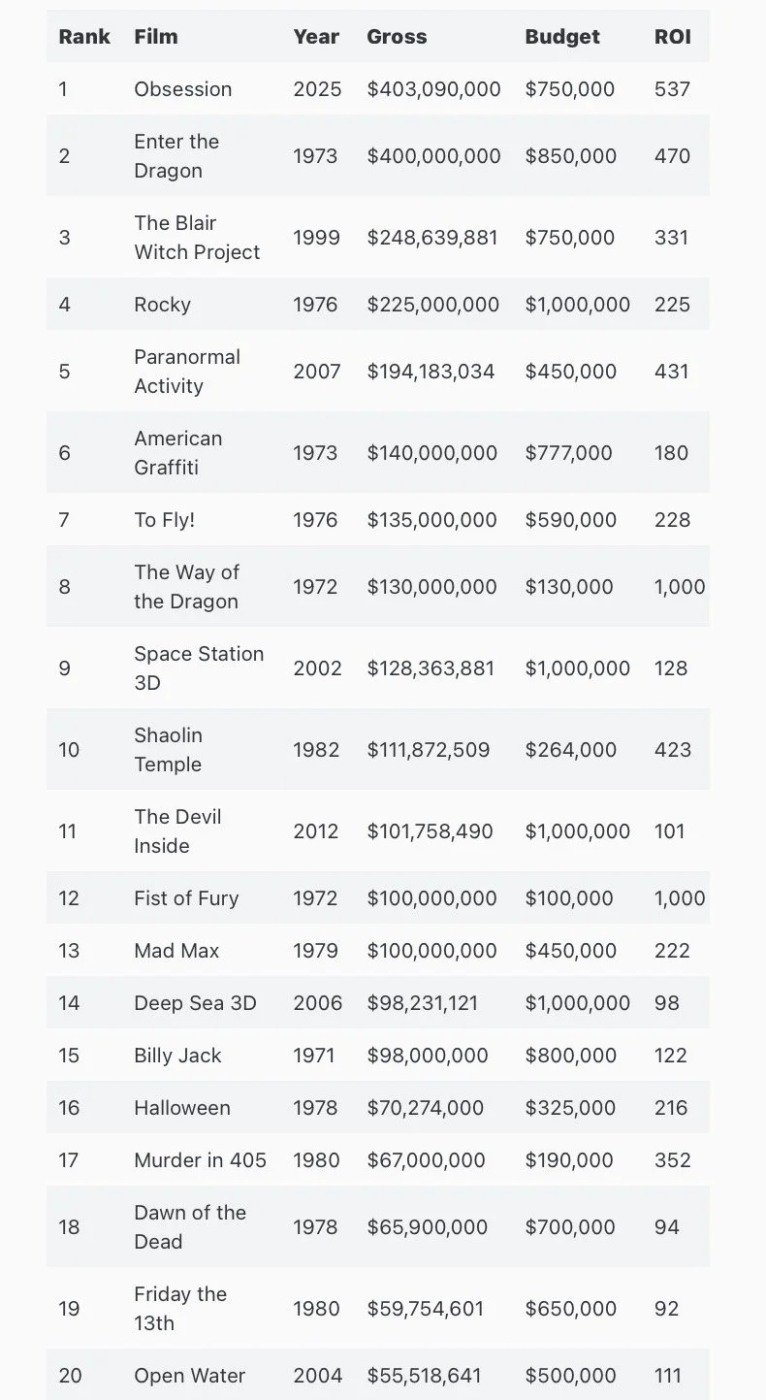This screenshot has width=766, height=1400.
Task: Select the Obsession film title
Action: [183, 89]
